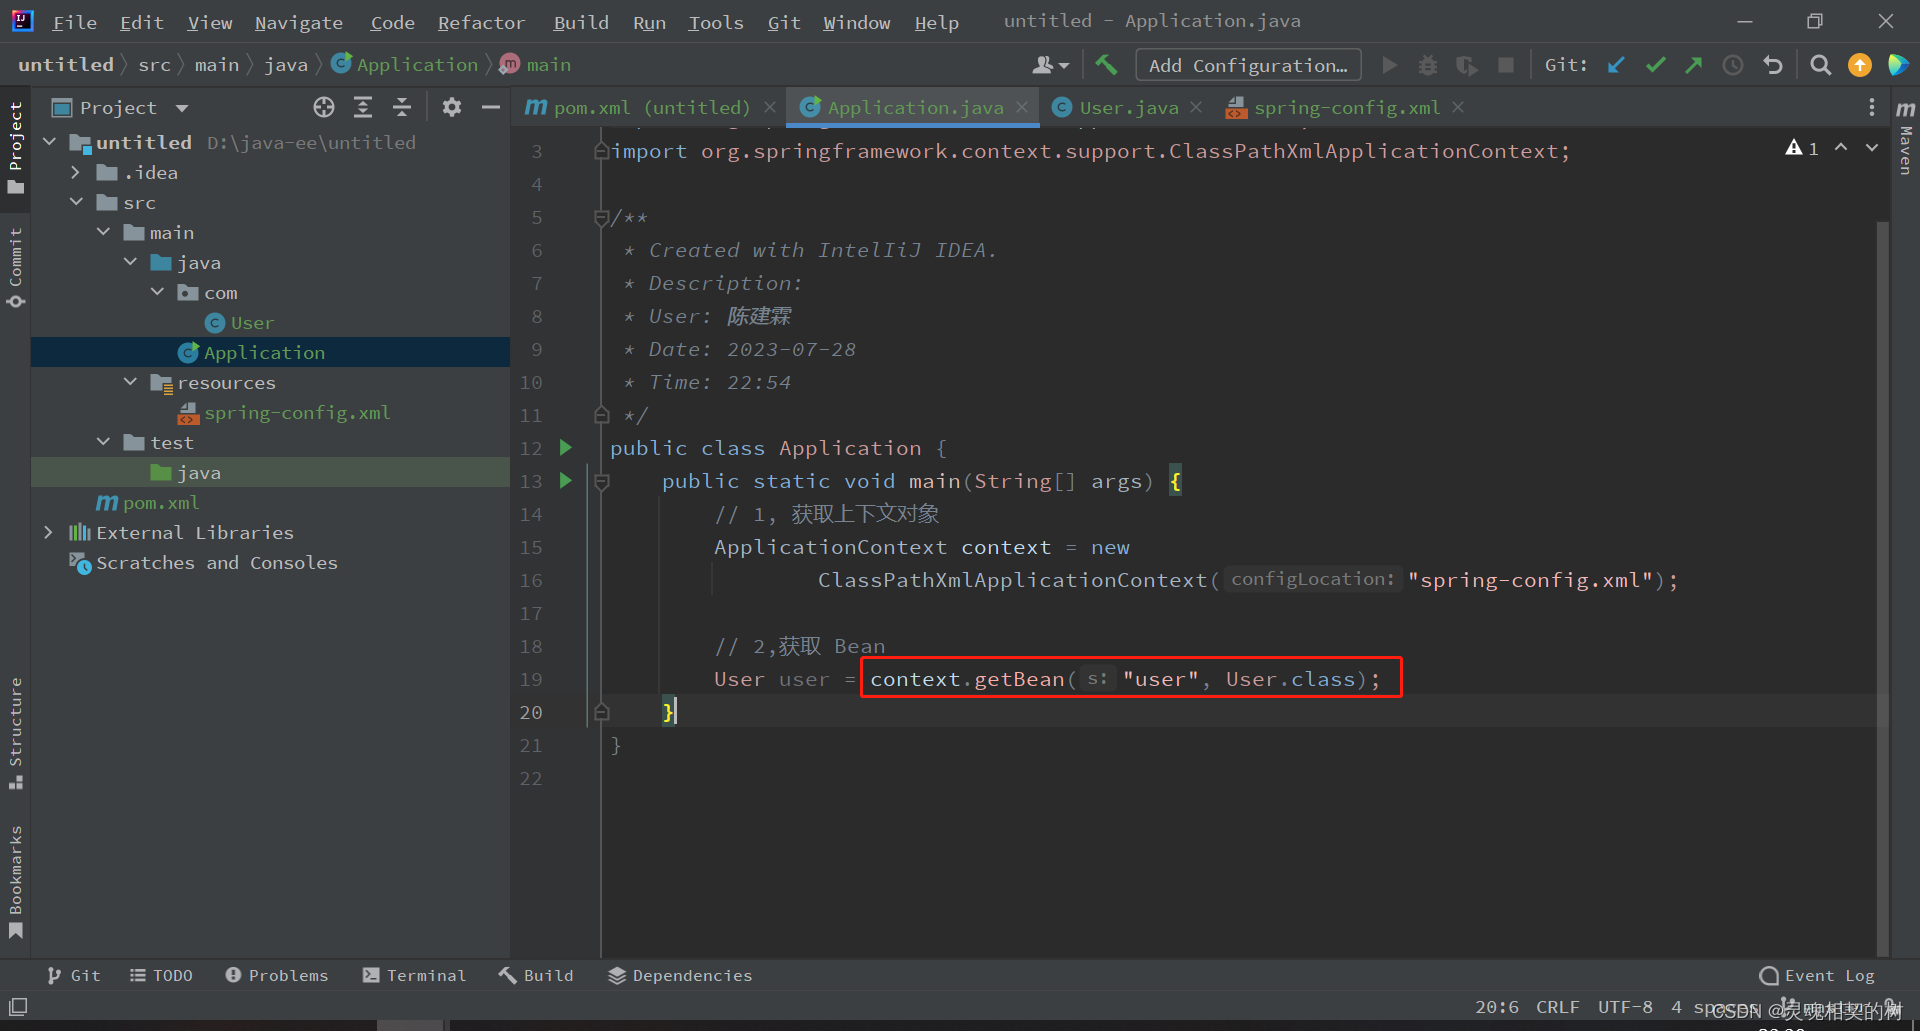Toggle the Structure tool window stripe
The width and height of the screenshot is (1920, 1031).
click(15, 734)
